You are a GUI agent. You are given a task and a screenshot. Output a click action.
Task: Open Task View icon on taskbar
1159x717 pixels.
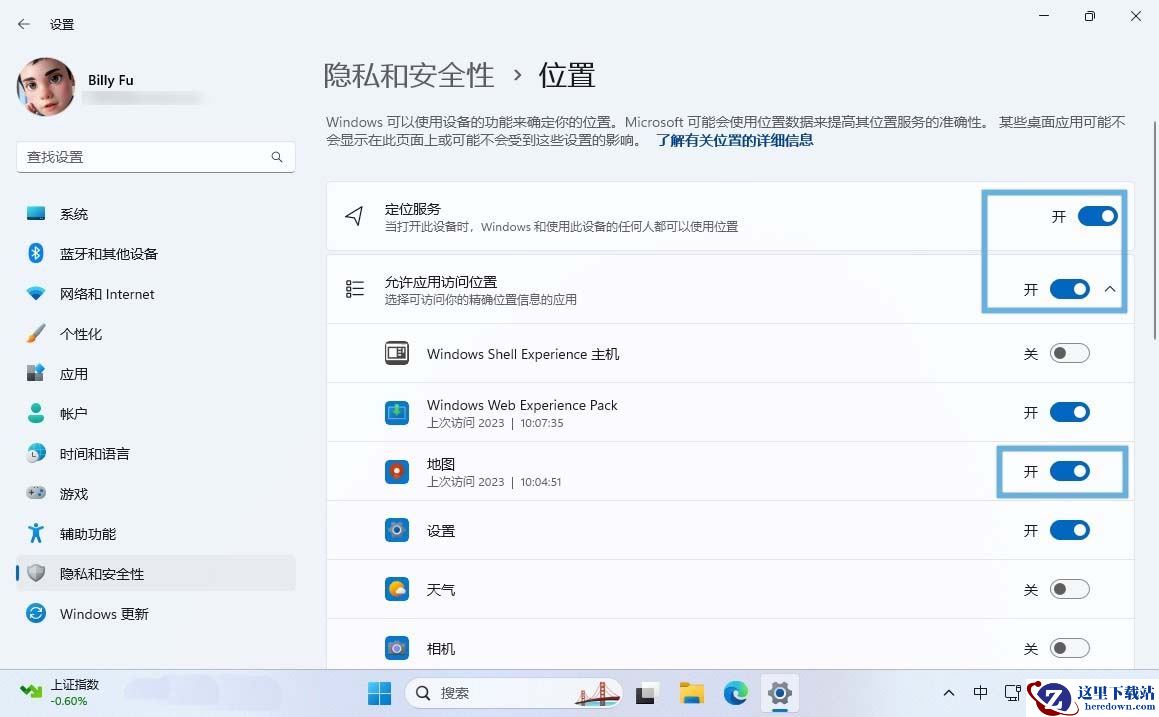click(x=646, y=693)
